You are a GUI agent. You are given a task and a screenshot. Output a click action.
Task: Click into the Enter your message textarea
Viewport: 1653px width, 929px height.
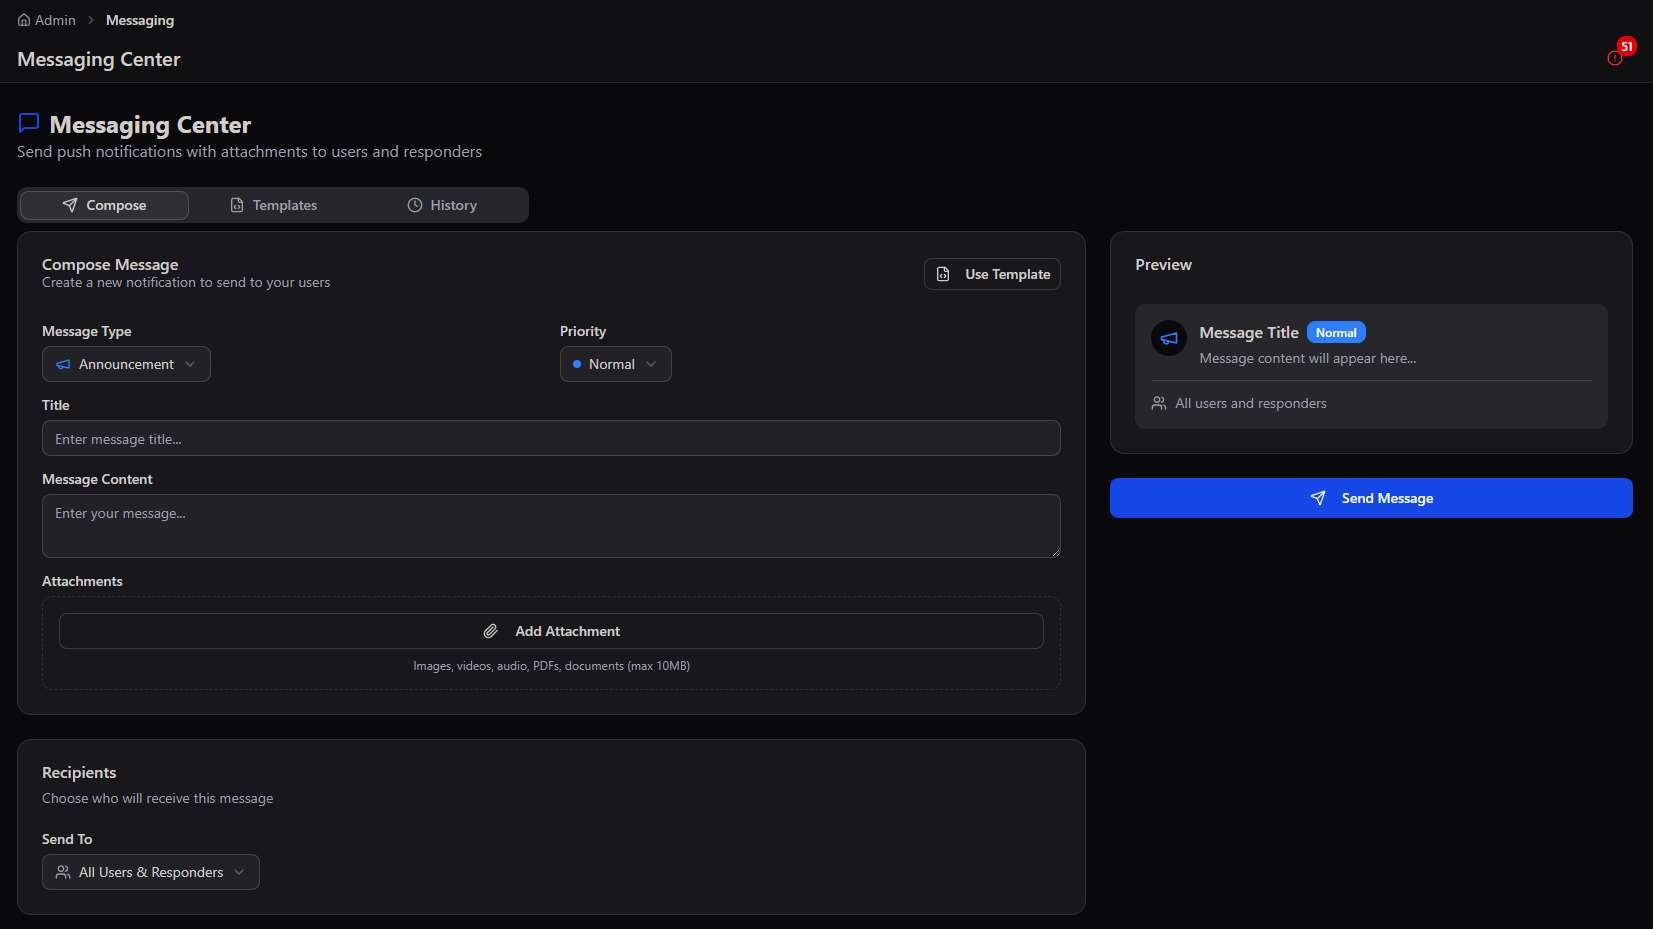point(551,526)
